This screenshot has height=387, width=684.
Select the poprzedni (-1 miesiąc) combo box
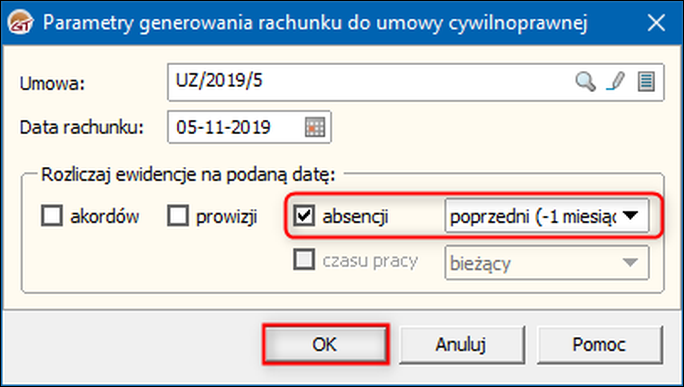547,216
